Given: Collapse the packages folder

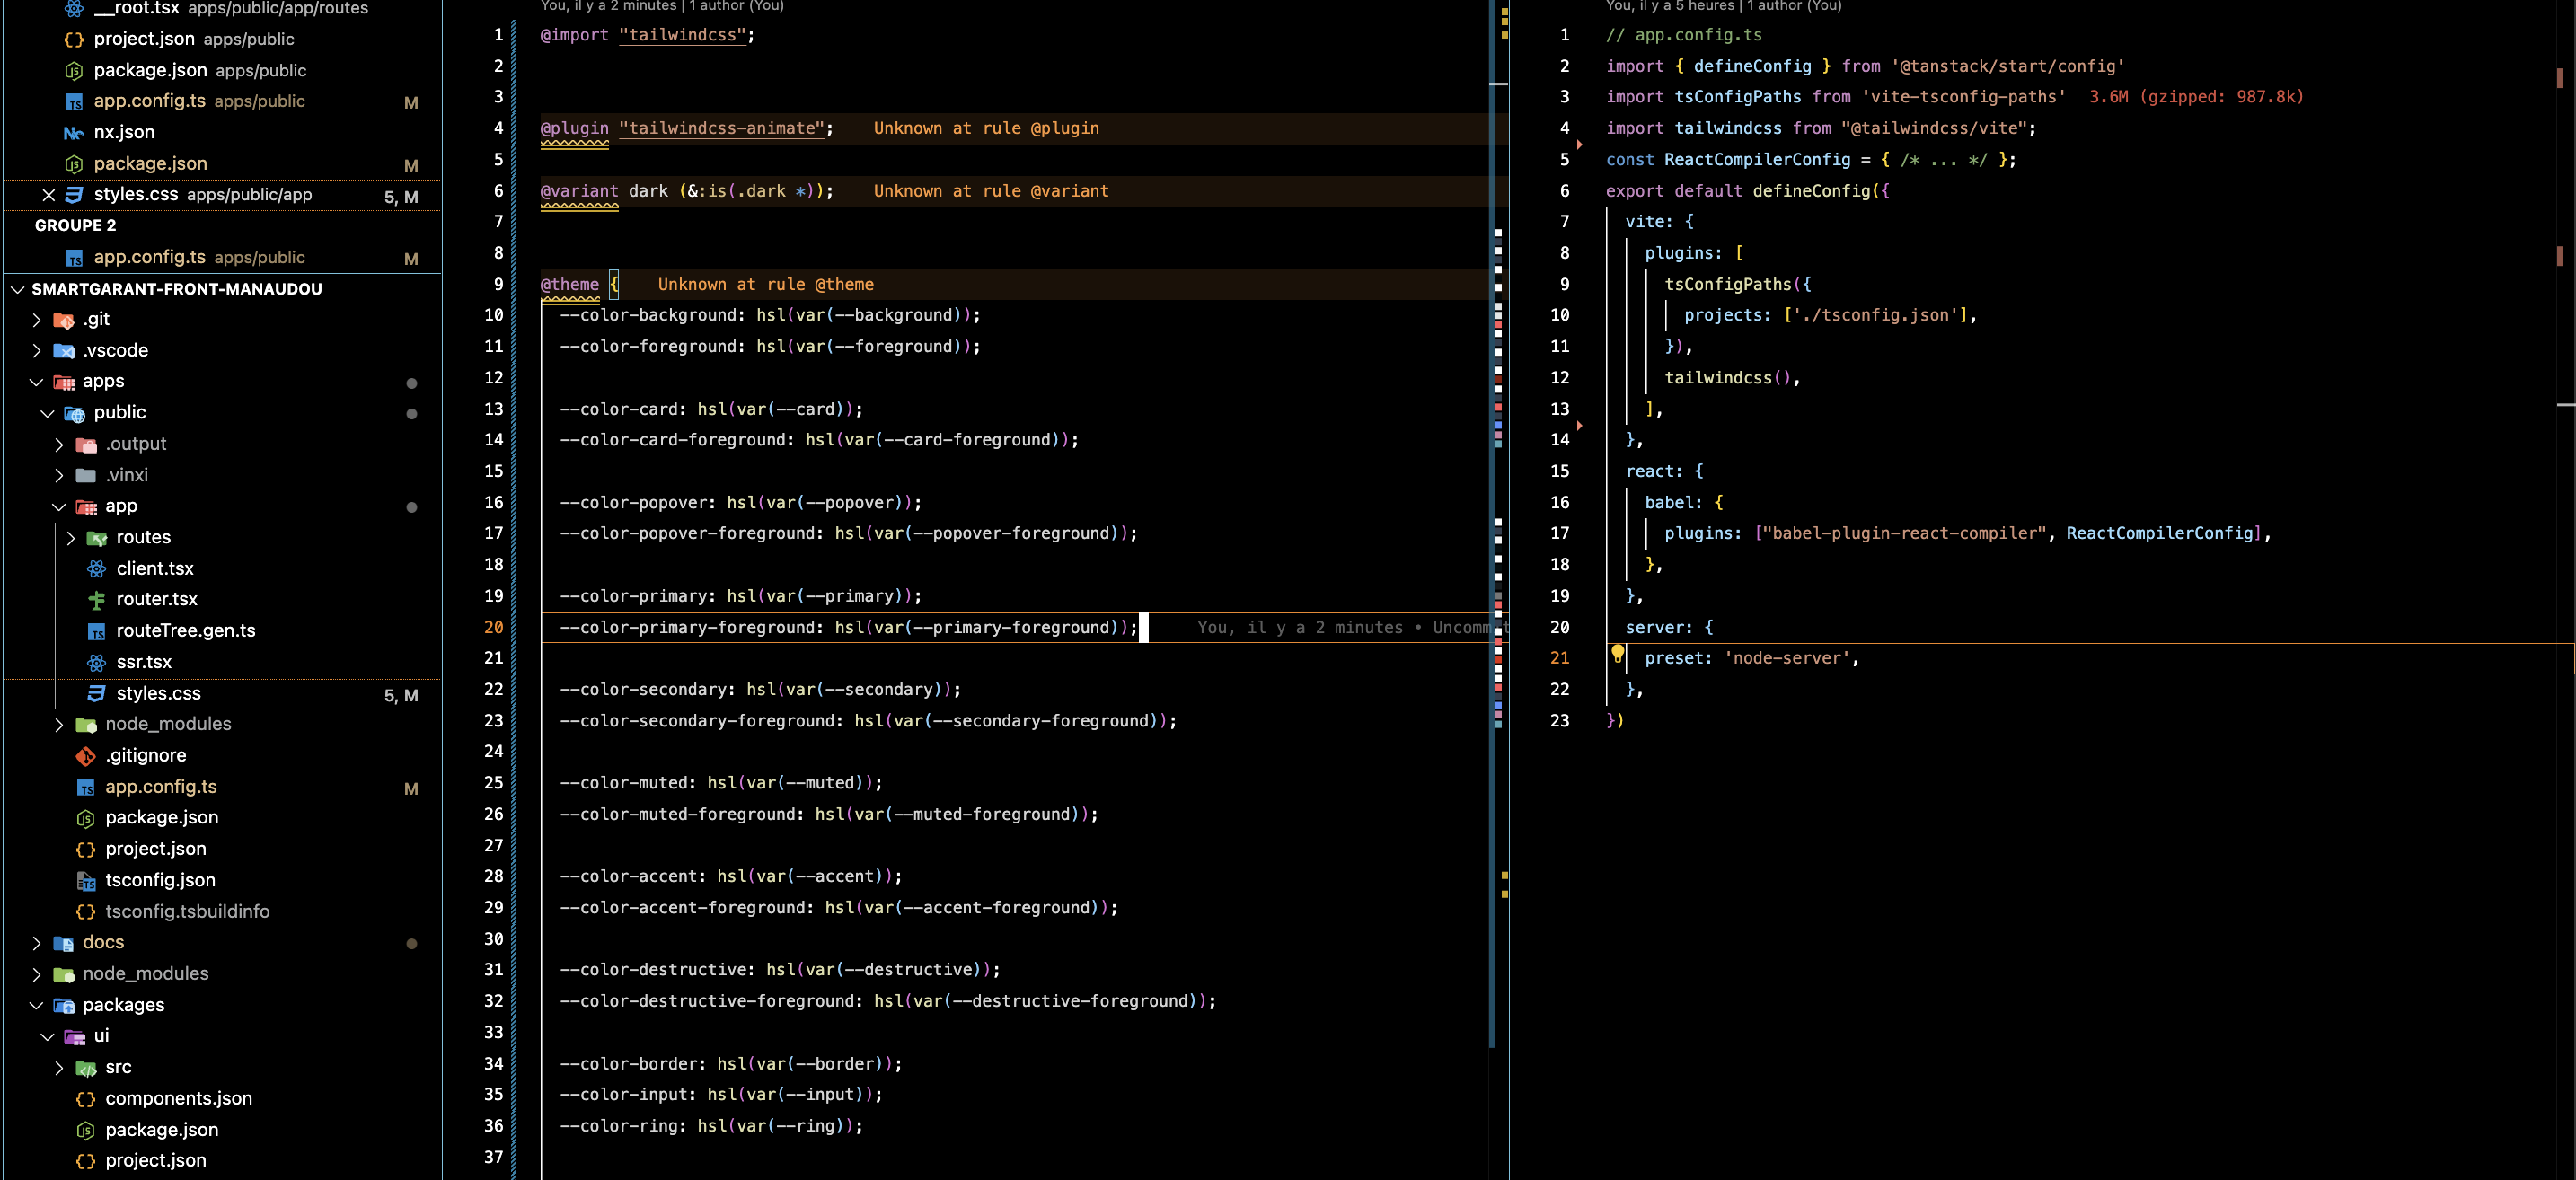Looking at the screenshot, I should coord(36,1005).
